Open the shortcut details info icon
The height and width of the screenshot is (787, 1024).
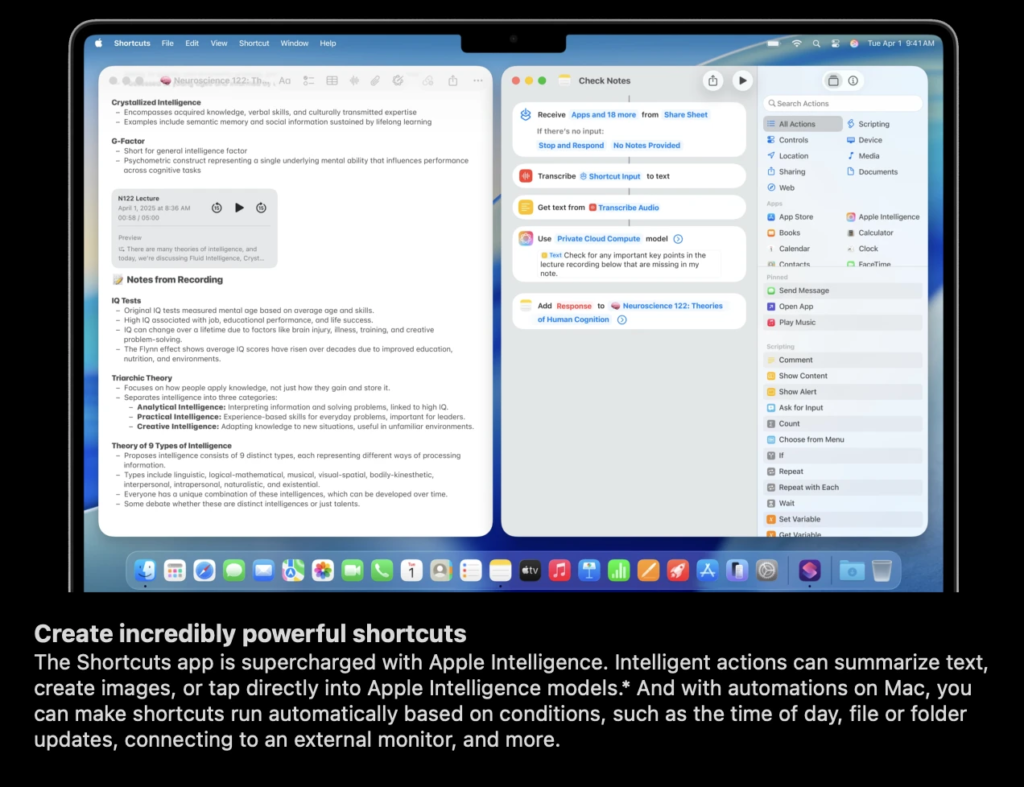(853, 81)
